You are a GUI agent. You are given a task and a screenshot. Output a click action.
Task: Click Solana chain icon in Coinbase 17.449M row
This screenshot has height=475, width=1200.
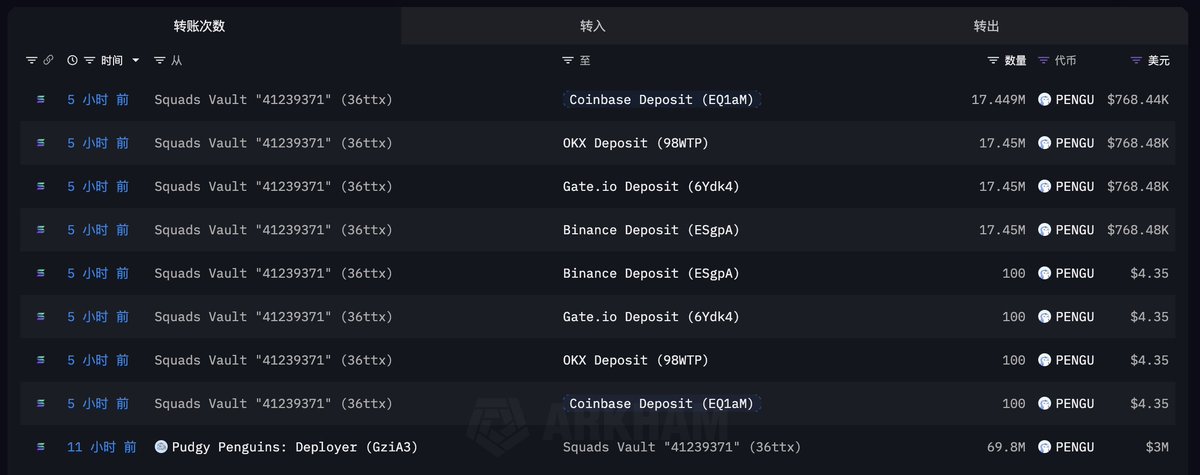pyautogui.click(x=41, y=99)
